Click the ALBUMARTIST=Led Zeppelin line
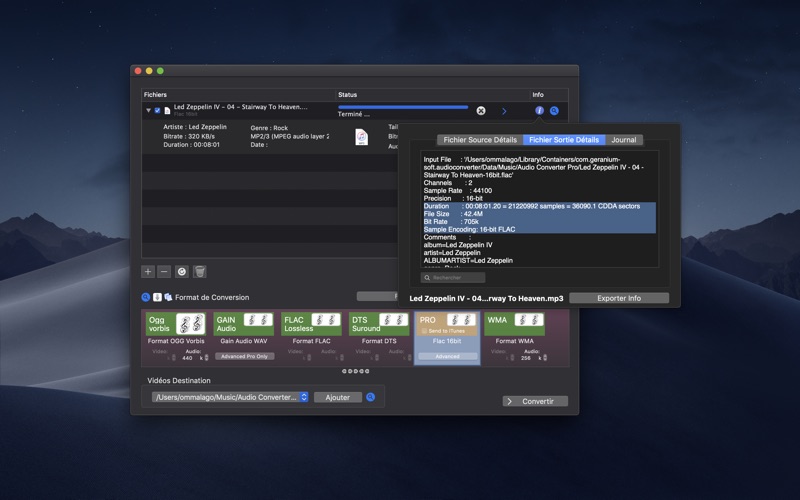Screen dimensions: 800x500 pos(468,260)
